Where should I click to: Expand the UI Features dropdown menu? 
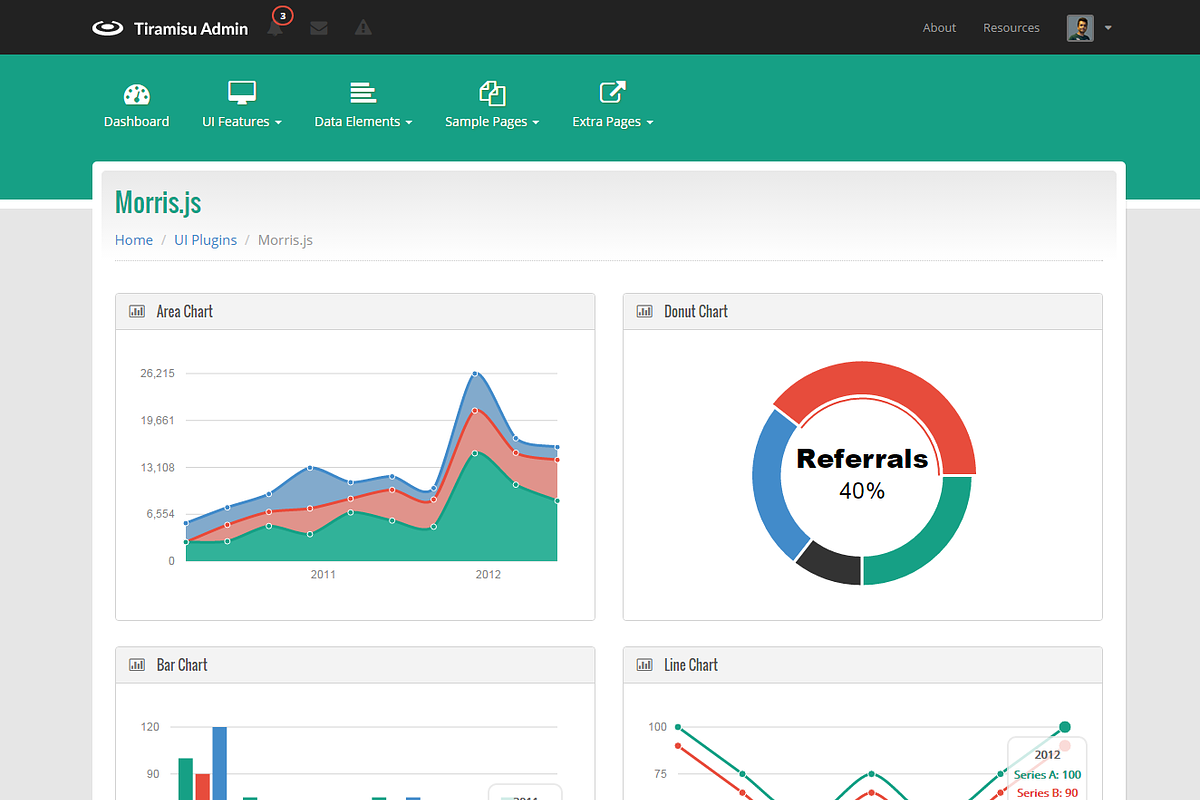(242, 122)
